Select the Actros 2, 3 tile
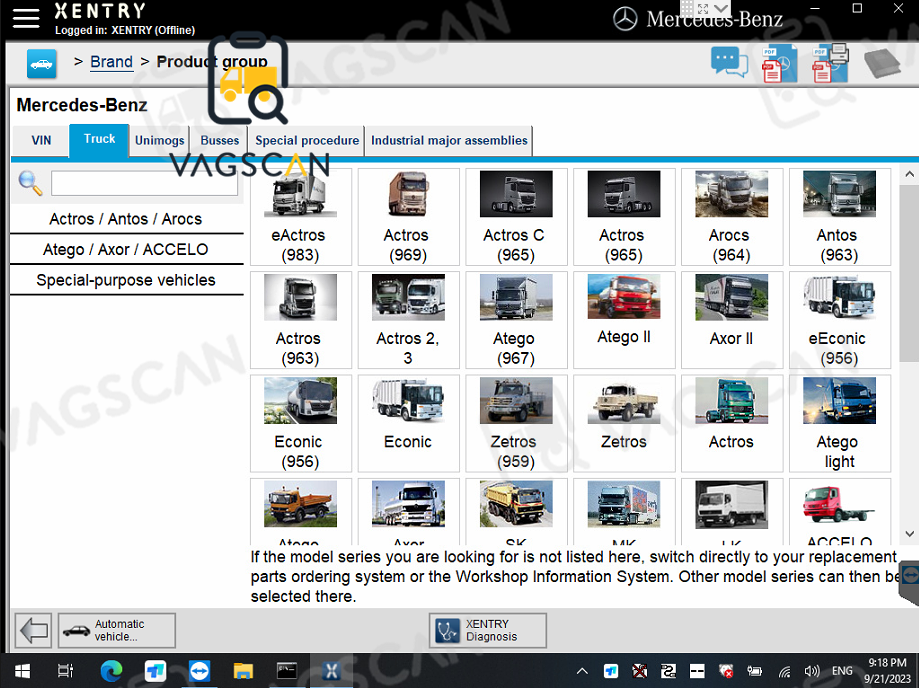 (409, 320)
